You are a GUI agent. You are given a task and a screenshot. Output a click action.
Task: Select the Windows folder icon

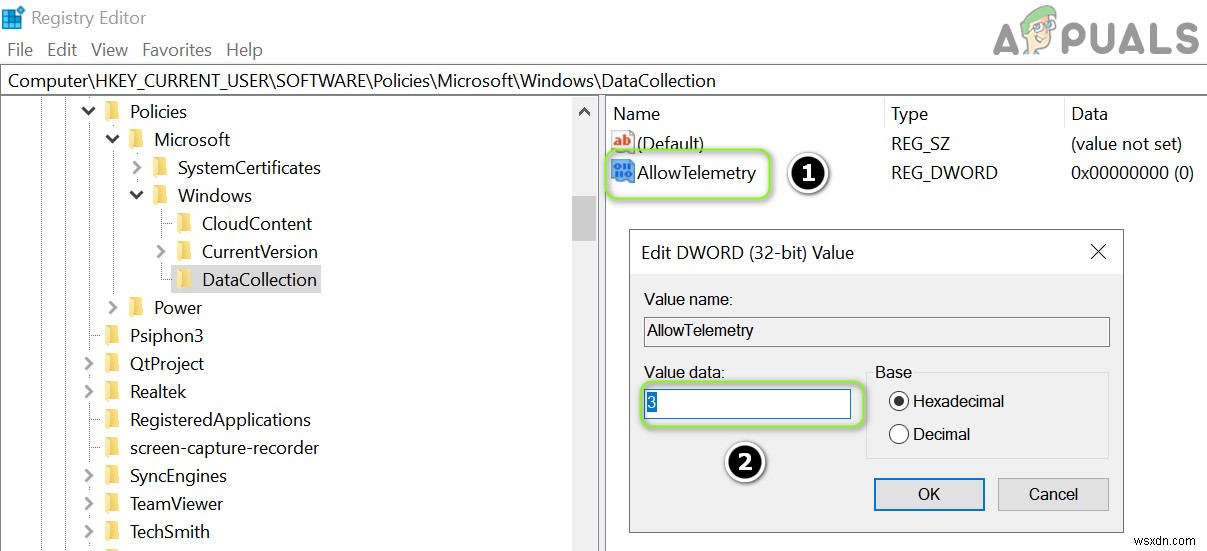pos(160,195)
